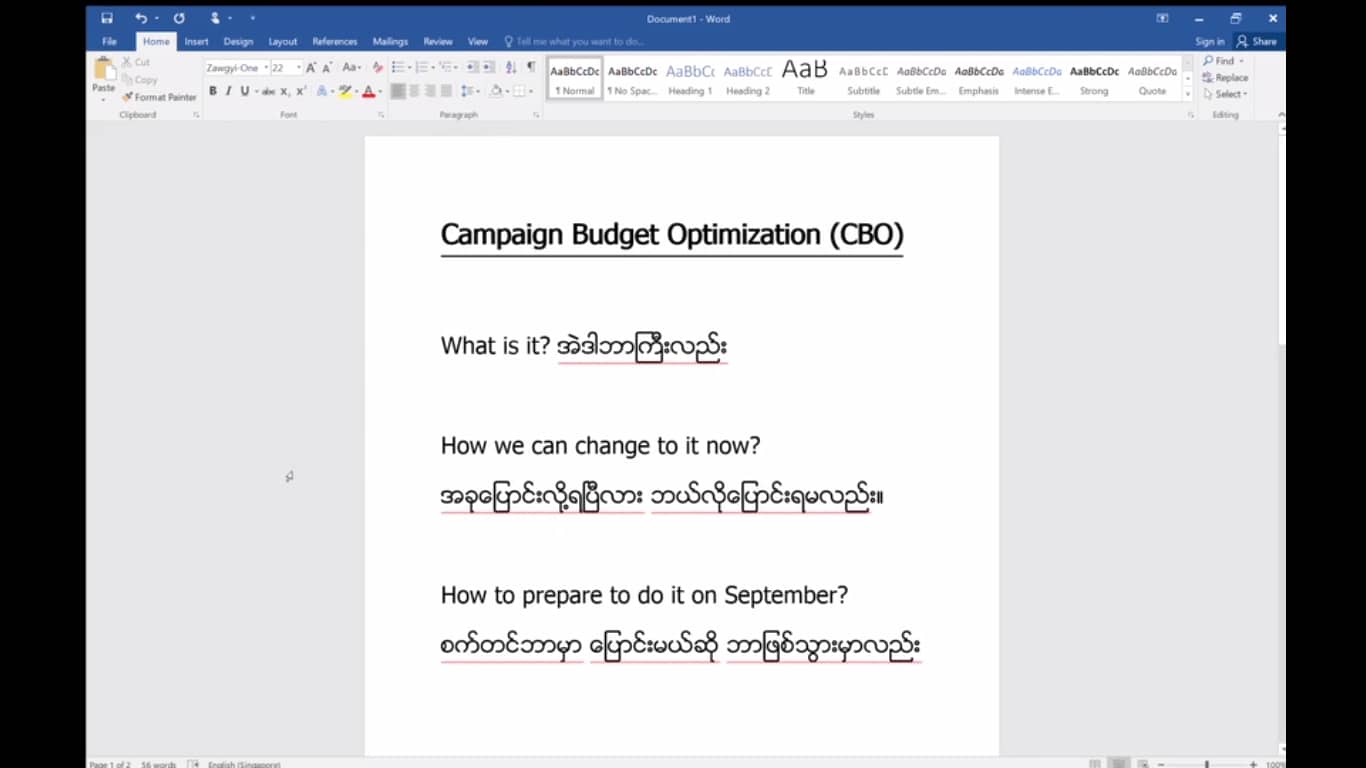This screenshot has width=1366, height=768.
Task: Click the Redo/Repeat icon
Action: [x=179, y=18]
